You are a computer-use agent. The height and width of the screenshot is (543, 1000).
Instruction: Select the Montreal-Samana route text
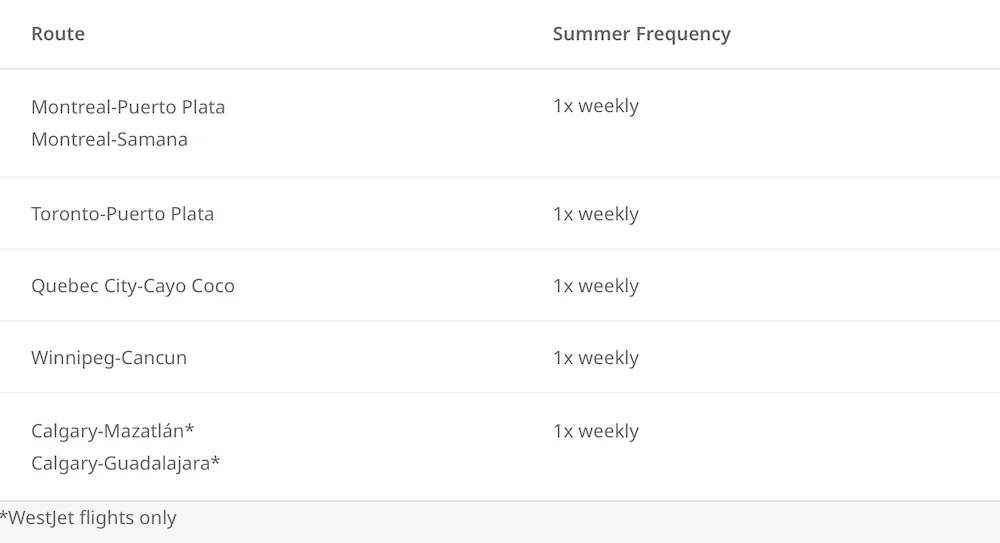pyautogui.click(x=110, y=139)
